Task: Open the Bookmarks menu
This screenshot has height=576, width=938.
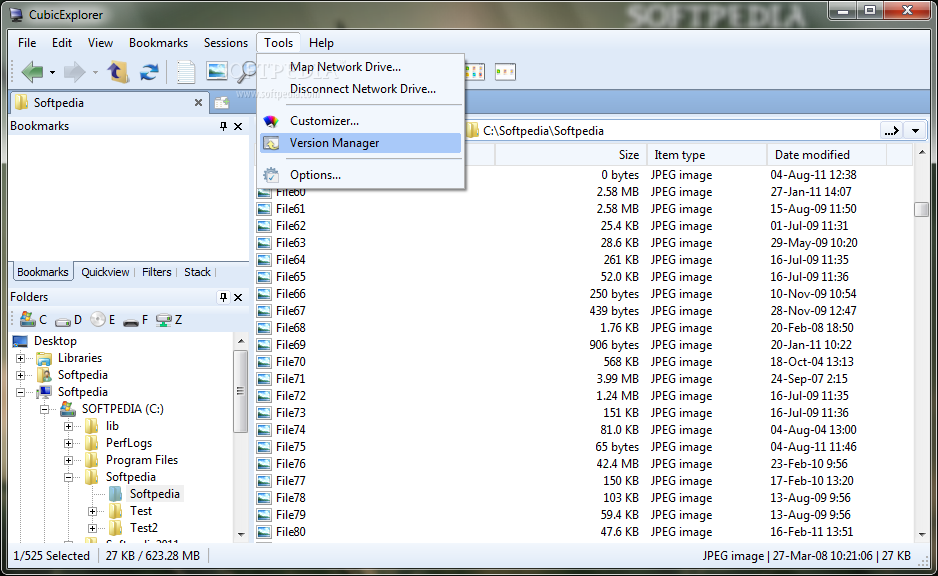Action: point(159,43)
